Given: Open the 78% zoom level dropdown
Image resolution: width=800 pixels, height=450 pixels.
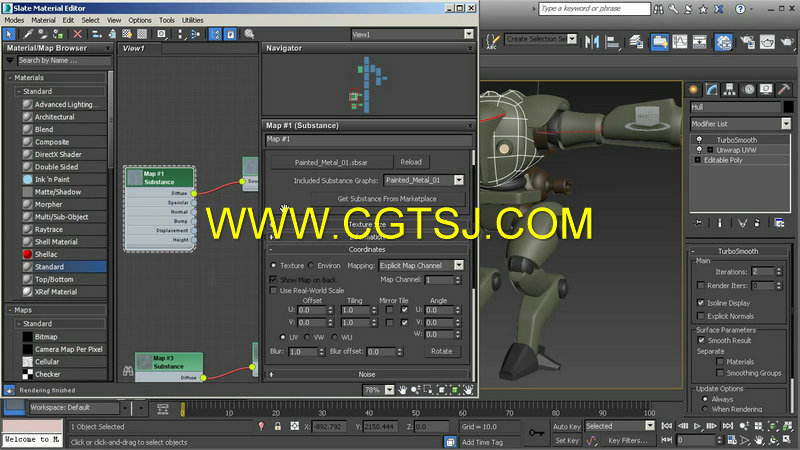Looking at the screenshot, I should click(389, 390).
